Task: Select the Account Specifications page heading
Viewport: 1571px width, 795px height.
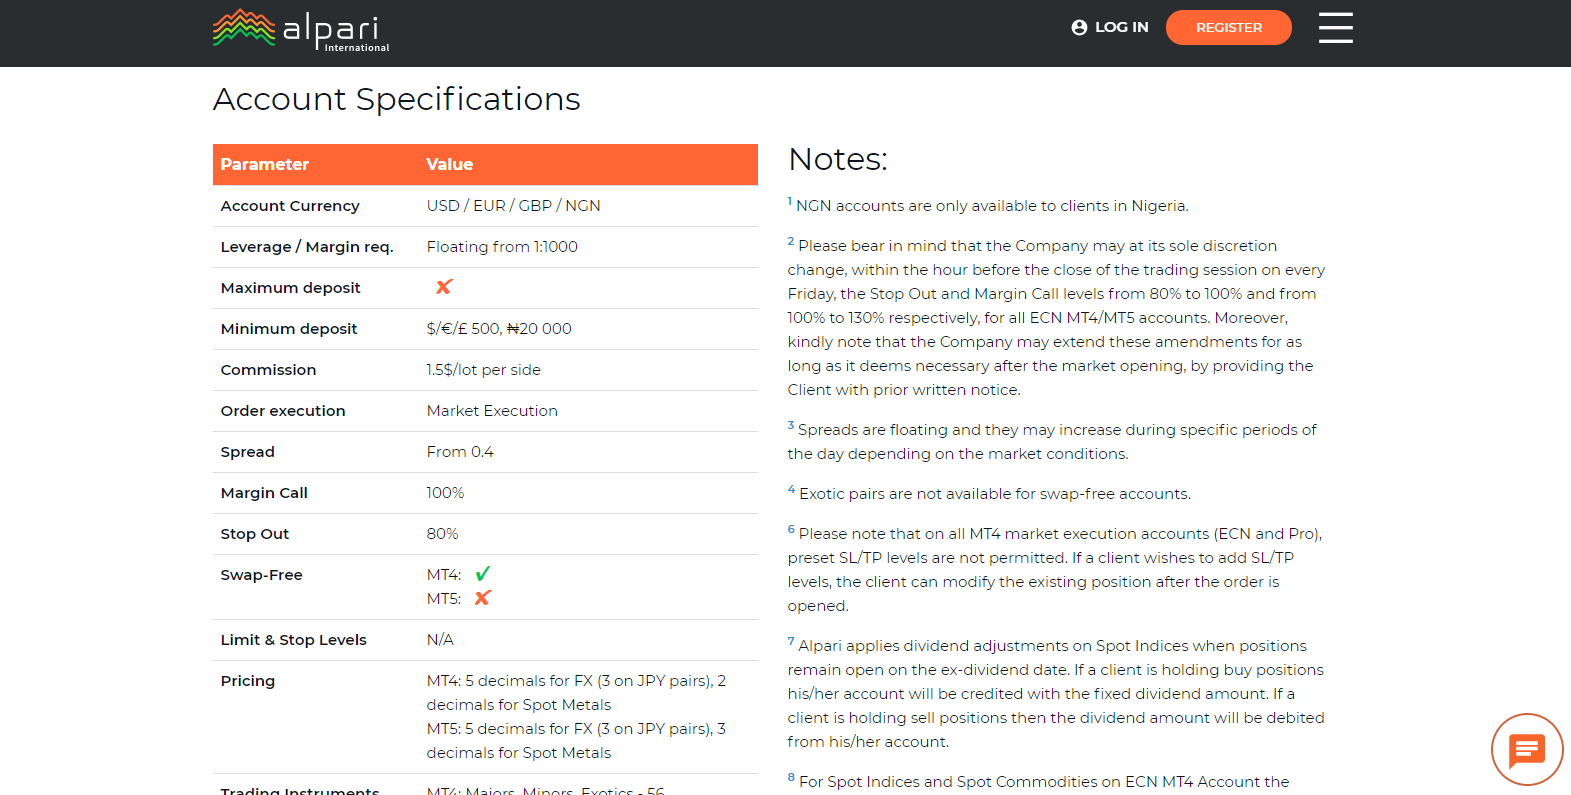Action: coord(396,99)
